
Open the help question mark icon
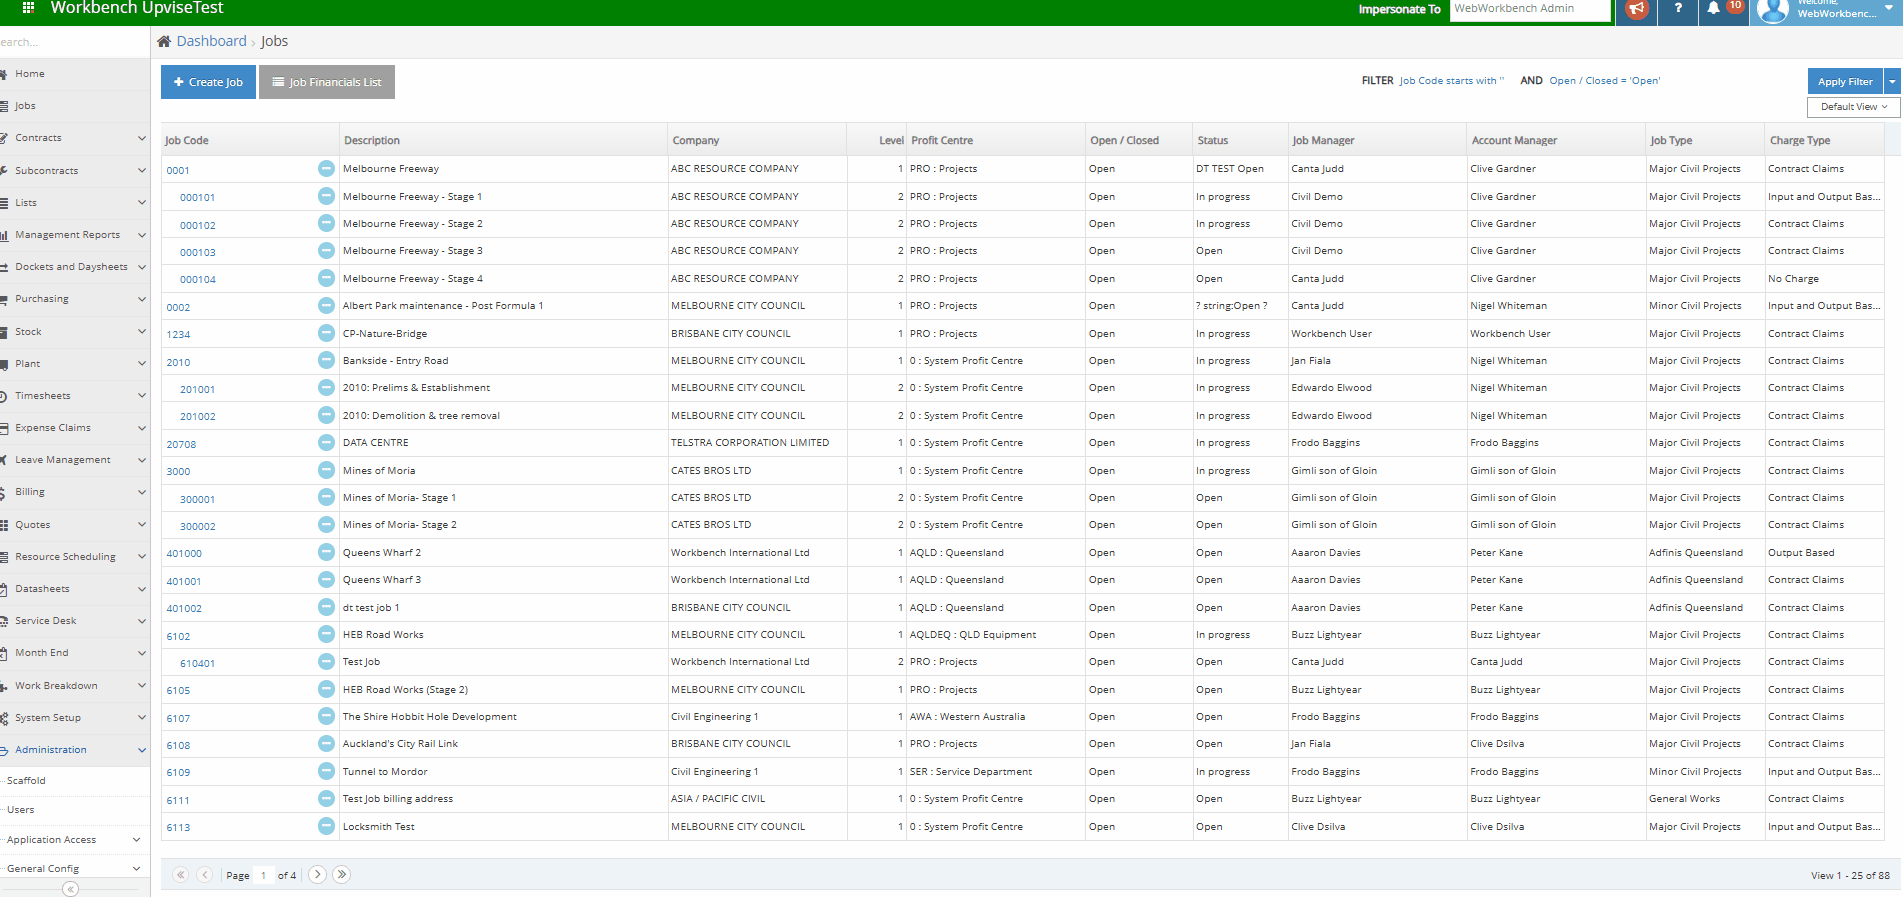point(1678,9)
